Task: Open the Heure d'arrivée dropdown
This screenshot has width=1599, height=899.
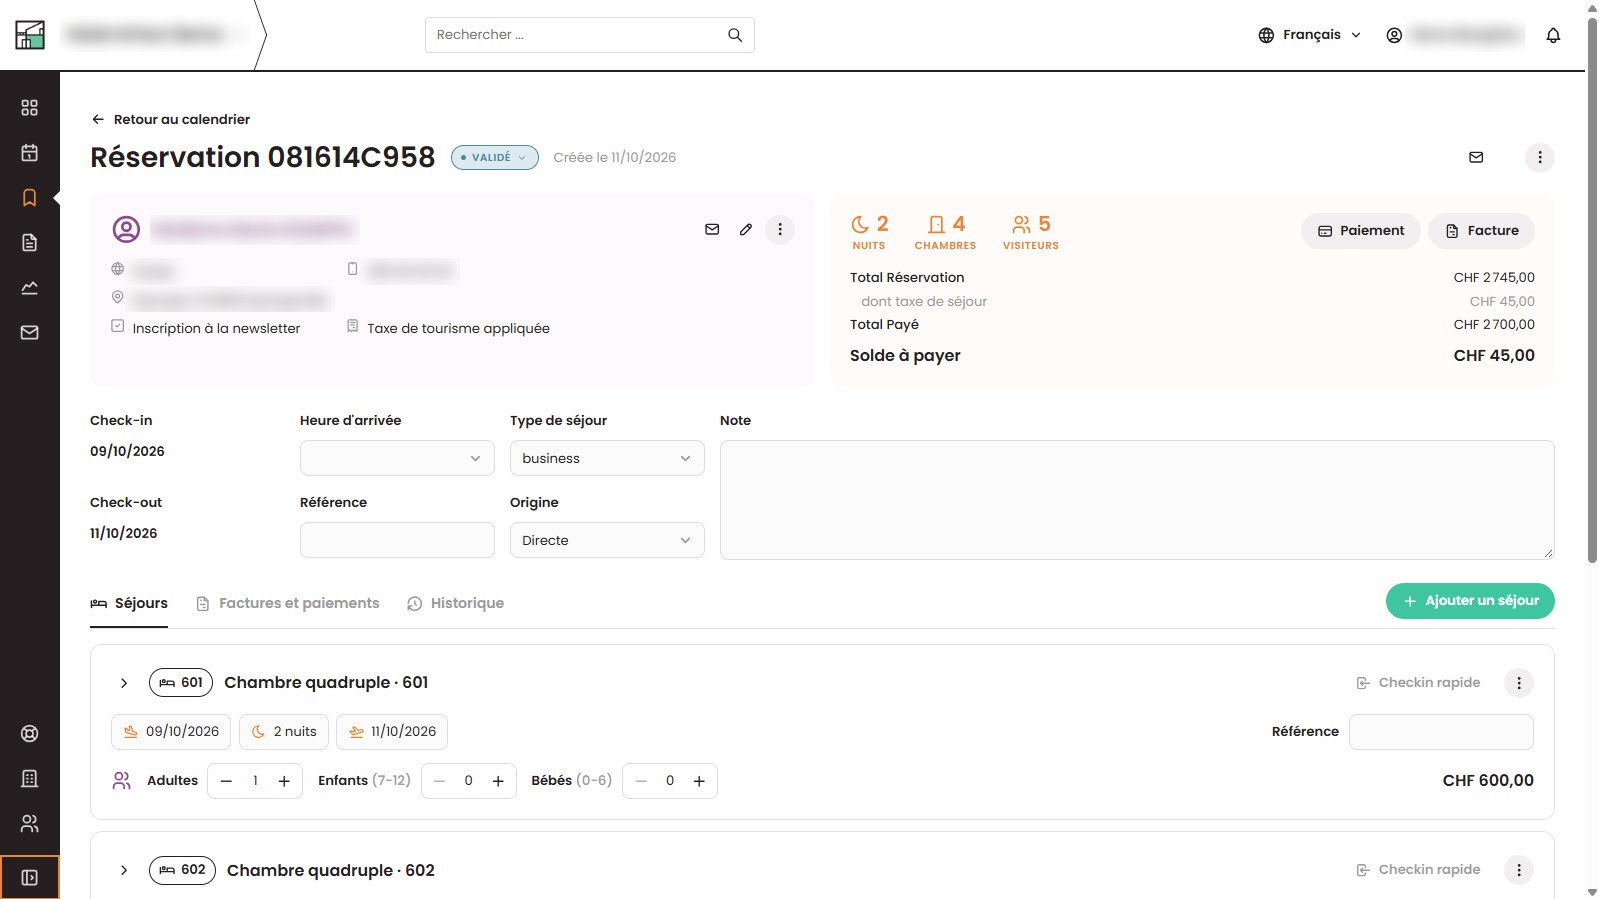Action: [397, 458]
